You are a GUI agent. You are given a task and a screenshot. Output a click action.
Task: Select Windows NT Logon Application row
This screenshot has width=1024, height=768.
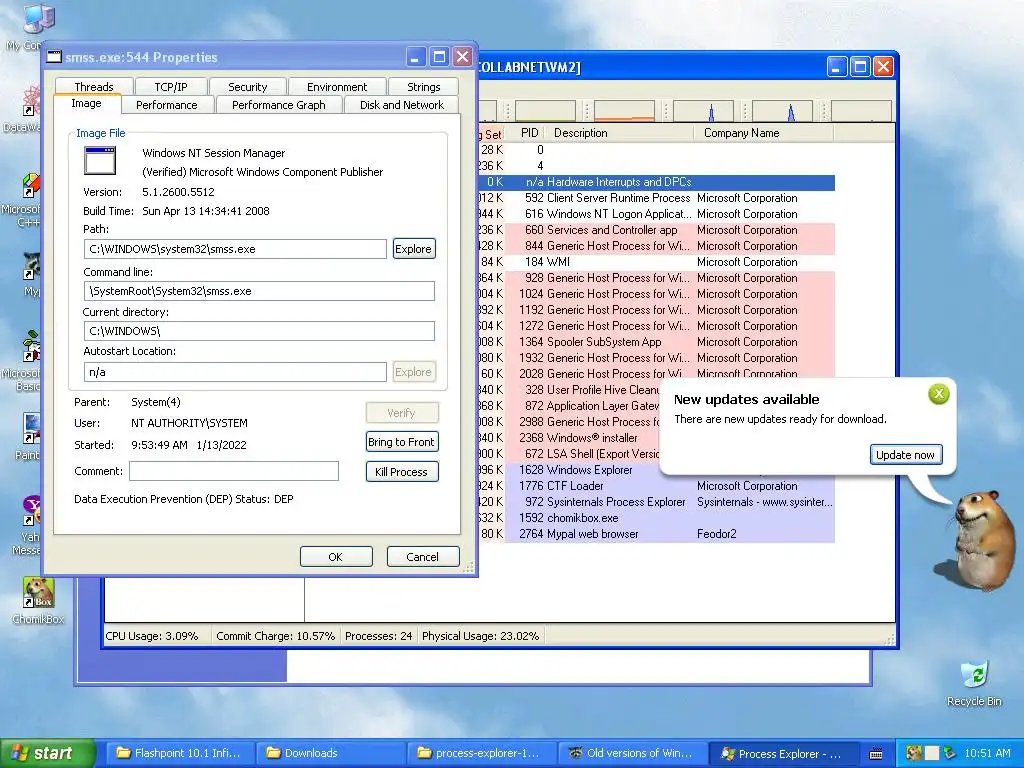pyautogui.click(x=656, y=214)
